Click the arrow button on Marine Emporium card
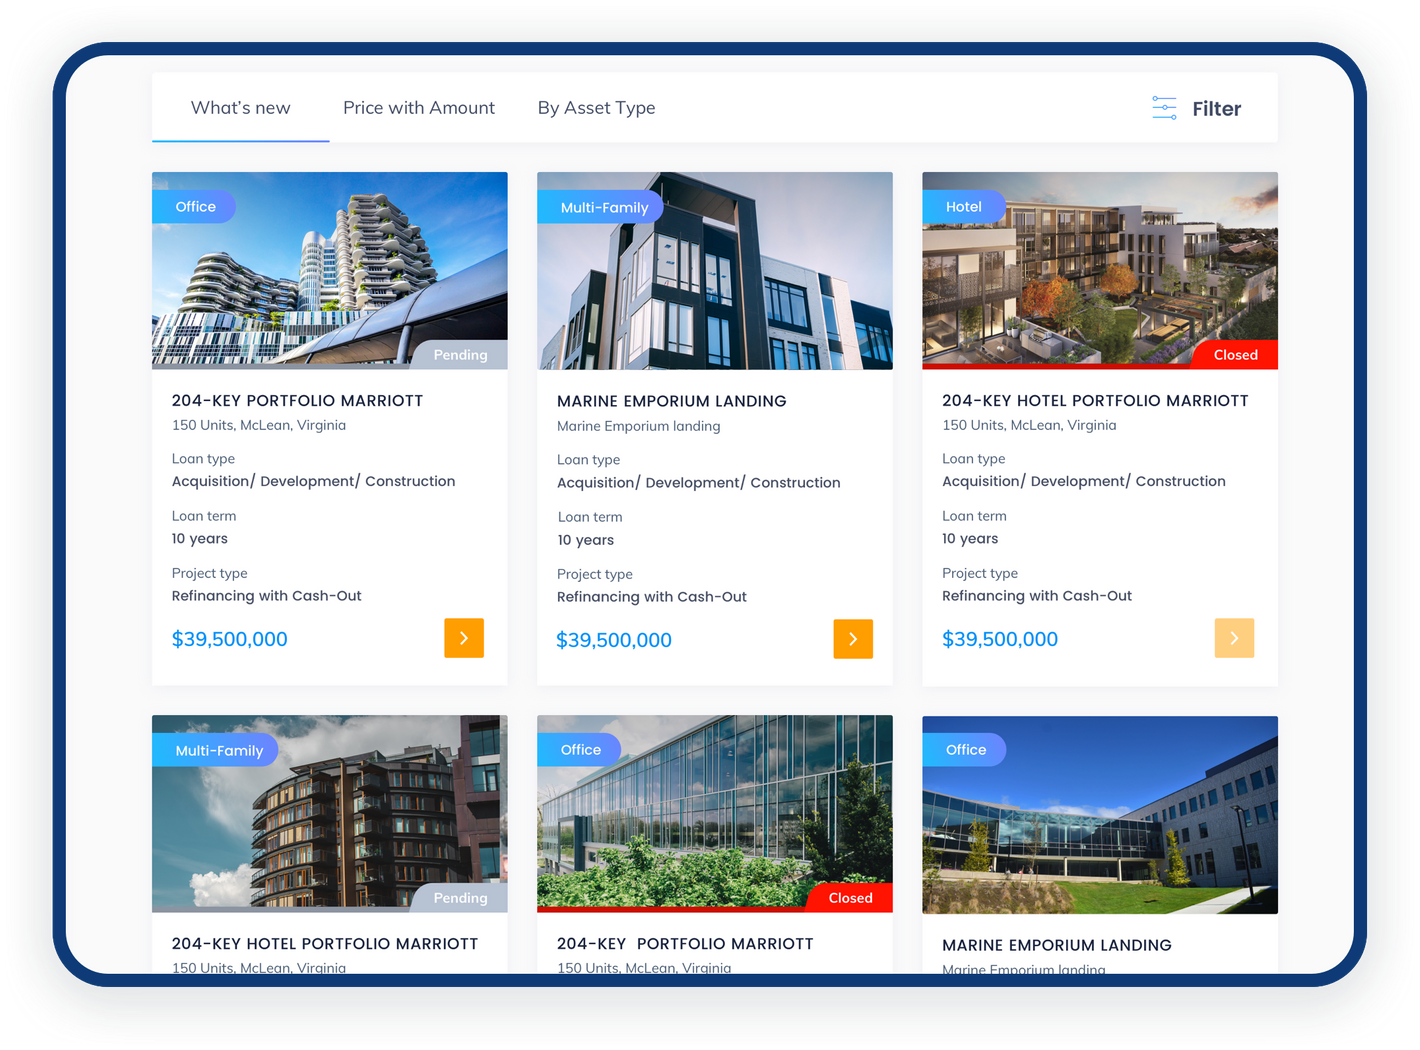The height and width of the screenshot is (1050, 1420). coord(853,639)
